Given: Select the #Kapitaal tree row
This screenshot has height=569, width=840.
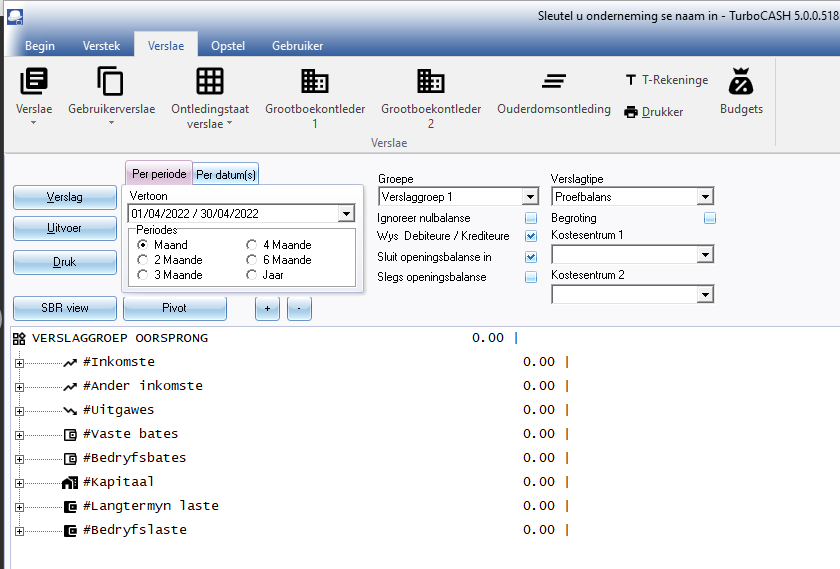Looking at the screenshot, I should (117, 482).
